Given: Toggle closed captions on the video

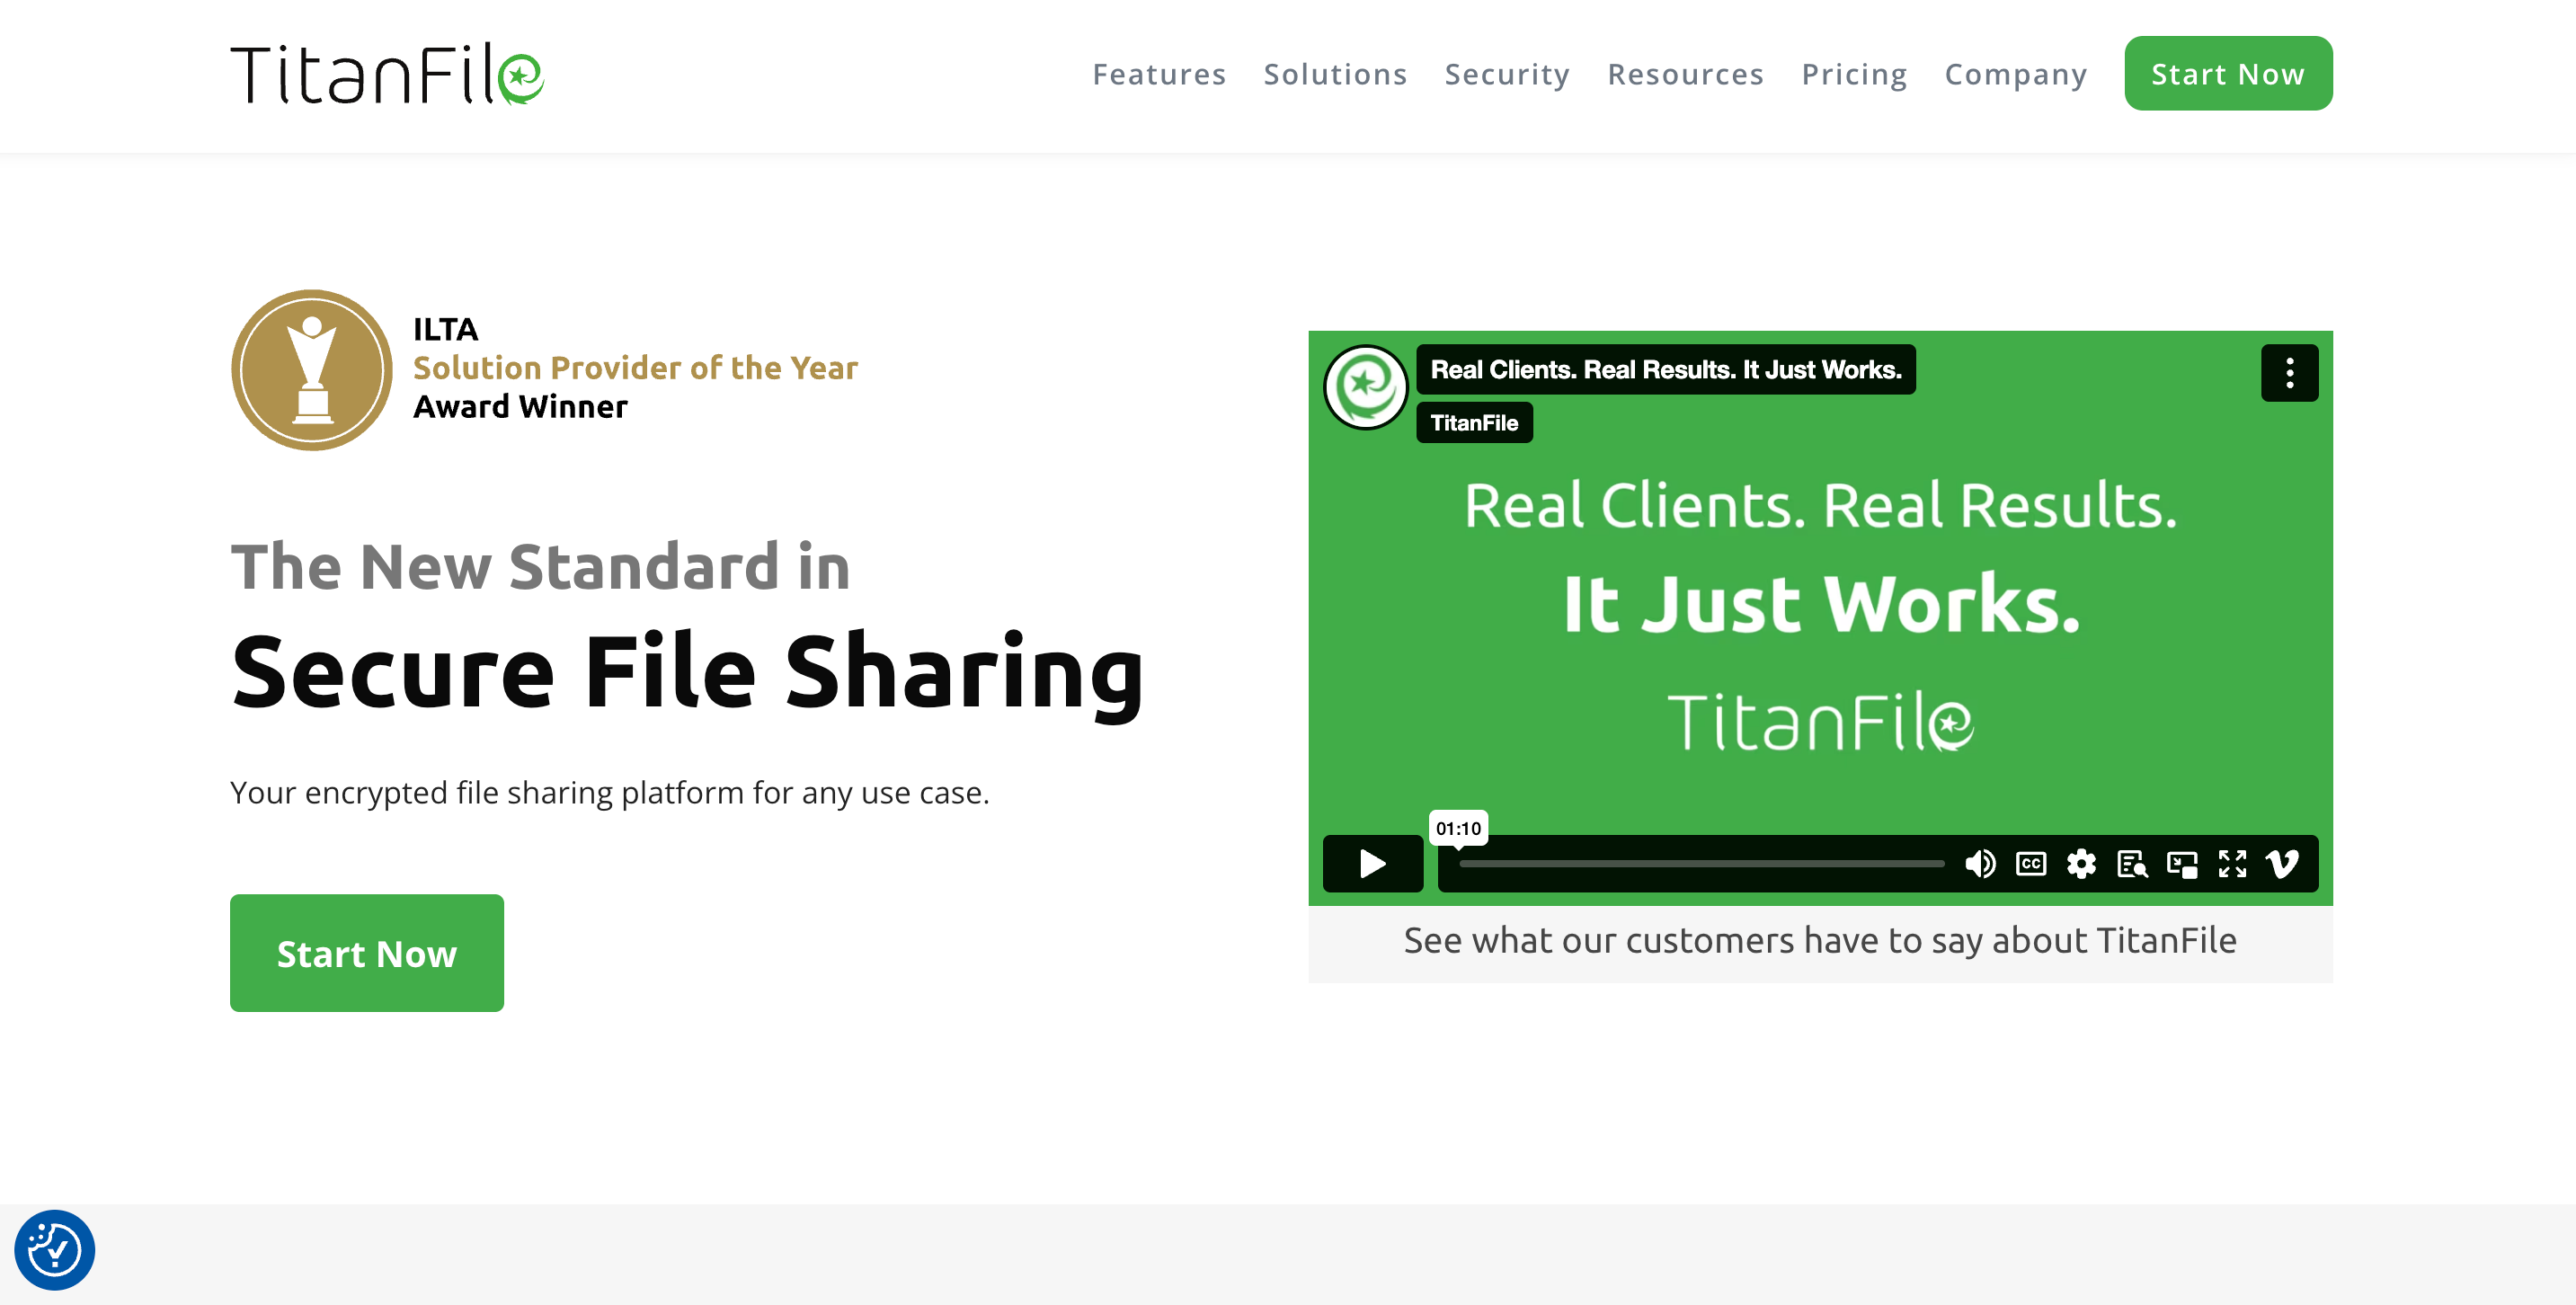Looking at the screenshot, I should click(x=2030, y=863).
